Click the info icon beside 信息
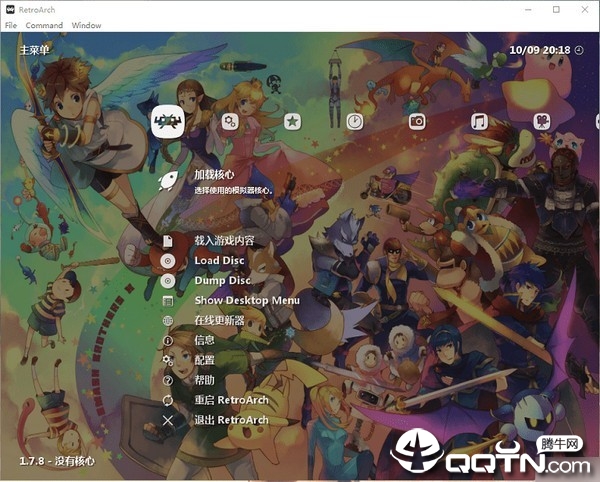Screen dimensions: 600x482 coord(168,340)
